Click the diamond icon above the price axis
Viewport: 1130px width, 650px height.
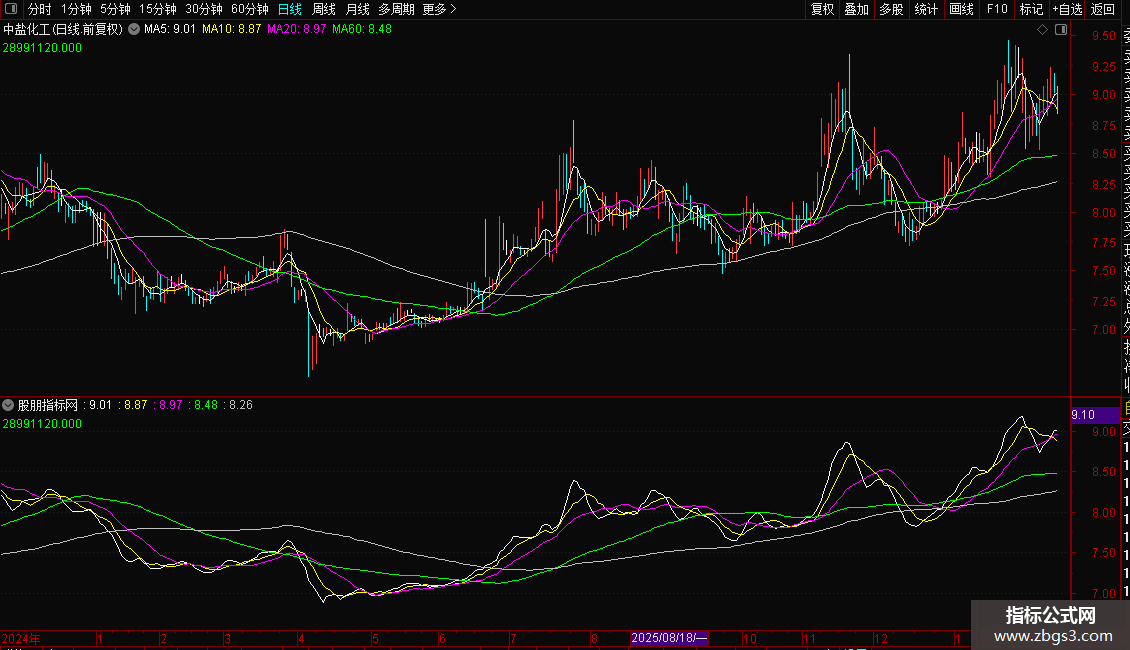[1043, 30]
